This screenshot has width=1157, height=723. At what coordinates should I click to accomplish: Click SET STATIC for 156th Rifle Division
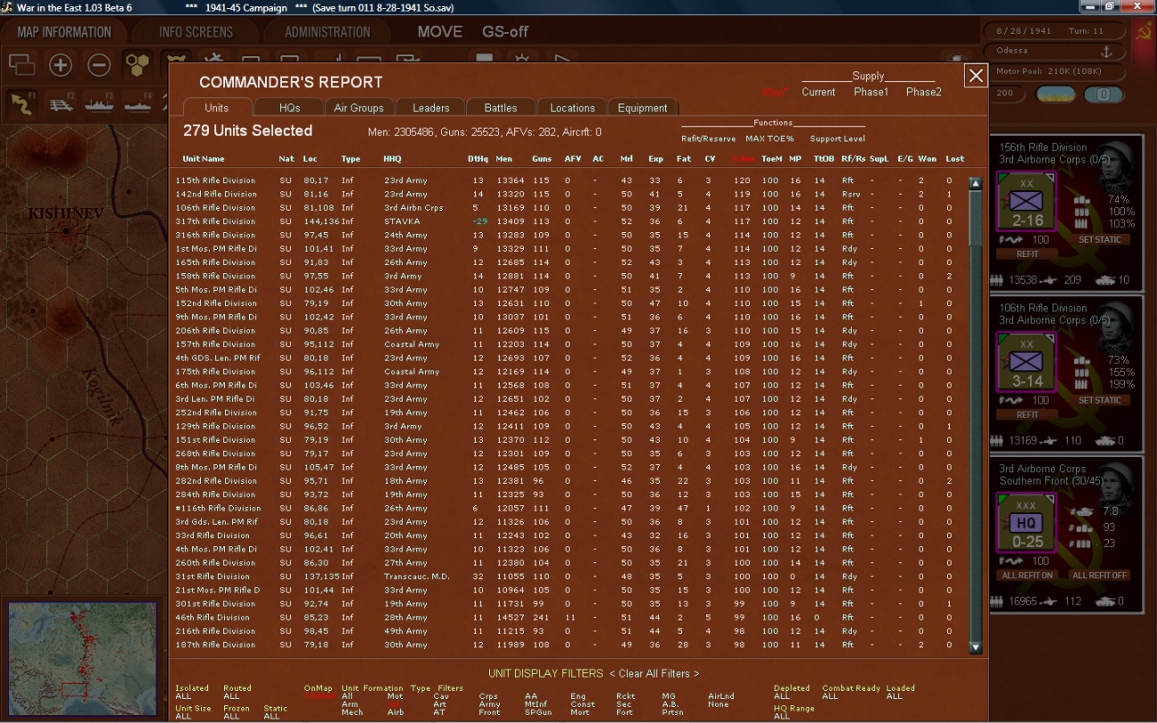(x=1099, y=240)
